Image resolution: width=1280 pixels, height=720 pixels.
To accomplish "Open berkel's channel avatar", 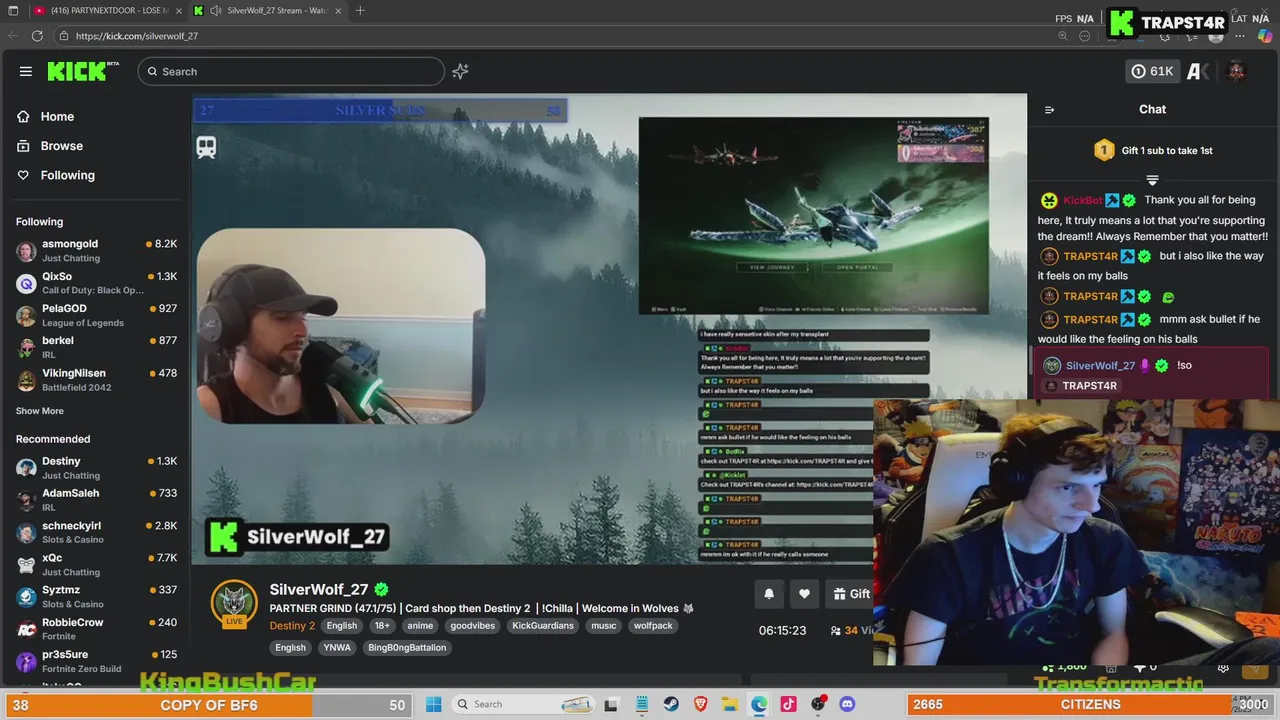I will click(x=26, y=347).
